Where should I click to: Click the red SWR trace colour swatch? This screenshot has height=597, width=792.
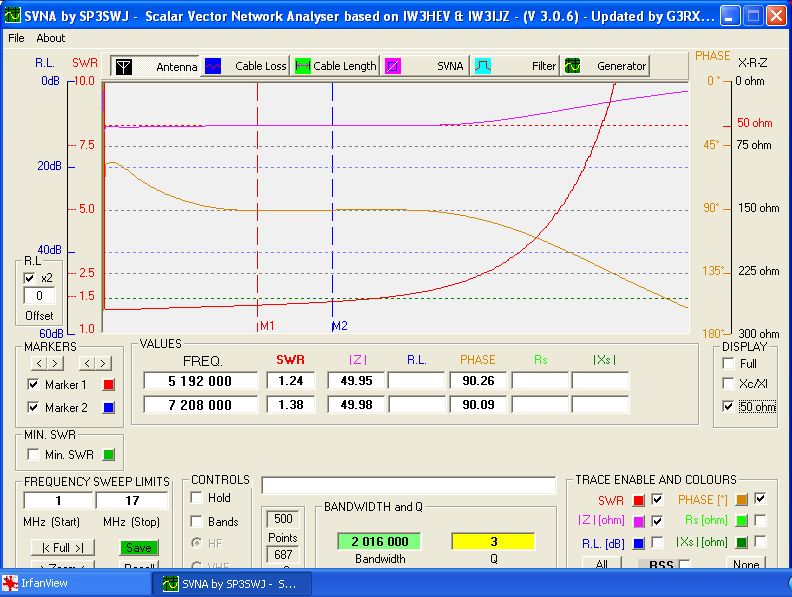coord(638,499)
